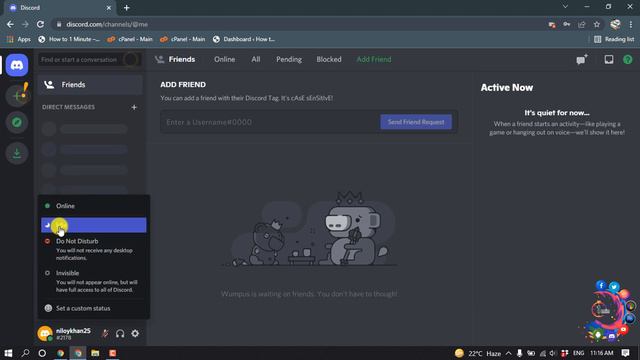Expand the tab search chevron
640x360 pixels.
click(x=565, y=7)
